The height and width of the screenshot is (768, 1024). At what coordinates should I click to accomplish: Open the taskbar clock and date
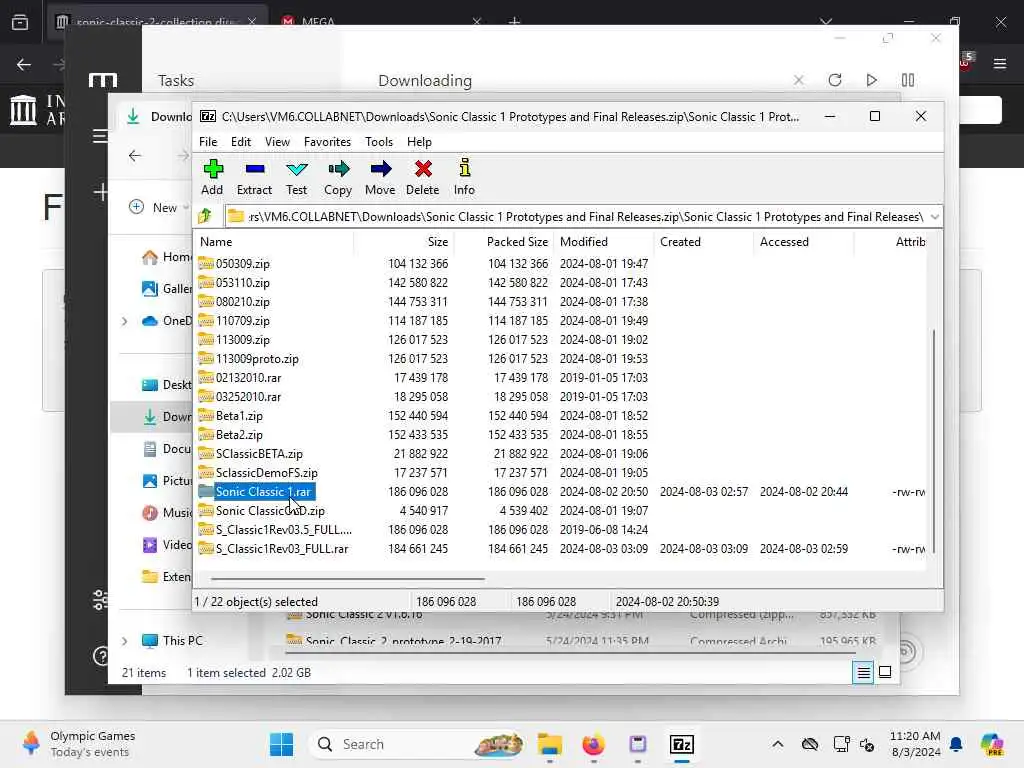(915, 744)
